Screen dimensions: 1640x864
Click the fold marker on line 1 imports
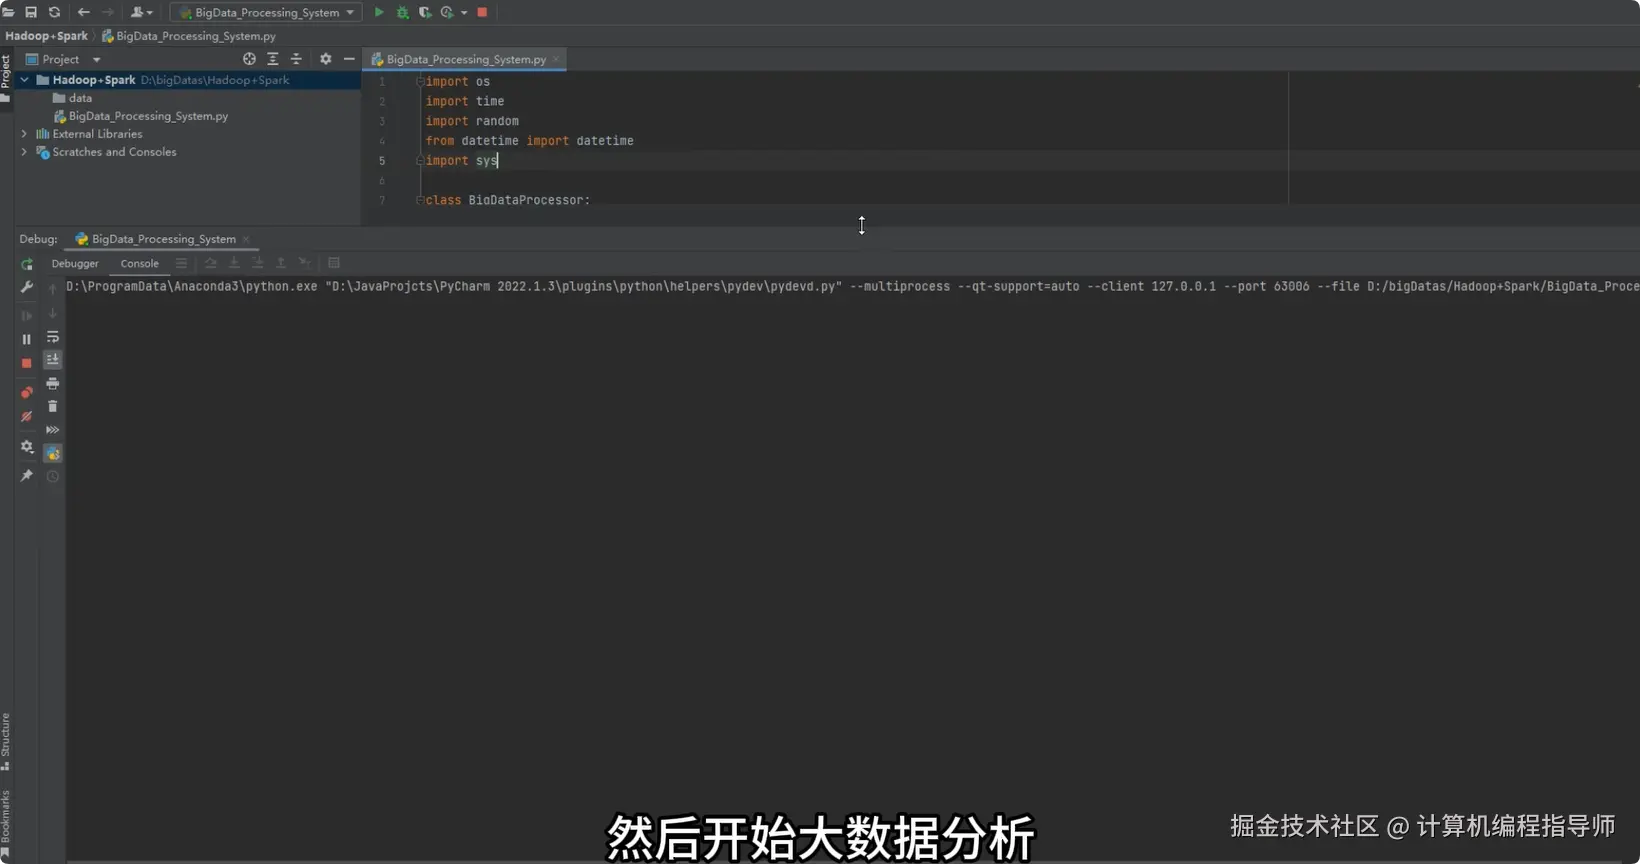pyautogui.click(x=420, y=81)
